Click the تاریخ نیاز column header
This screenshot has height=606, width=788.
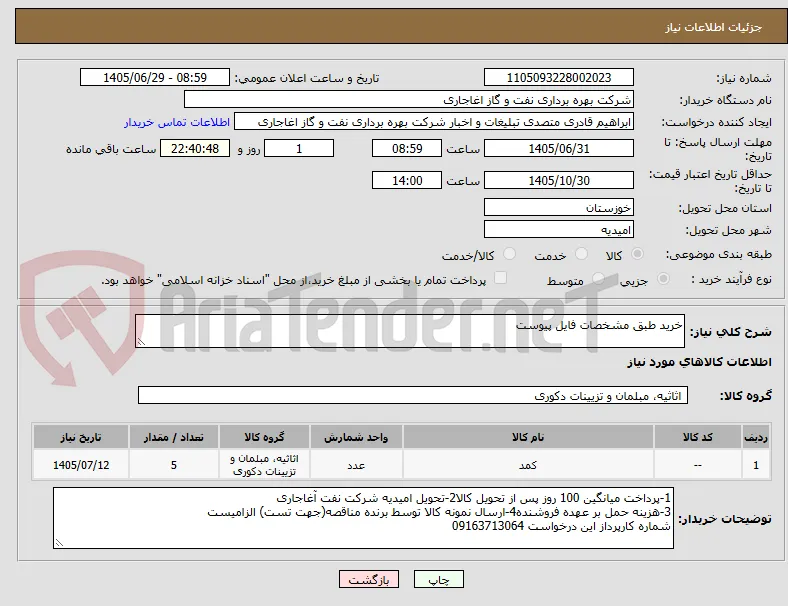point(81,437)
